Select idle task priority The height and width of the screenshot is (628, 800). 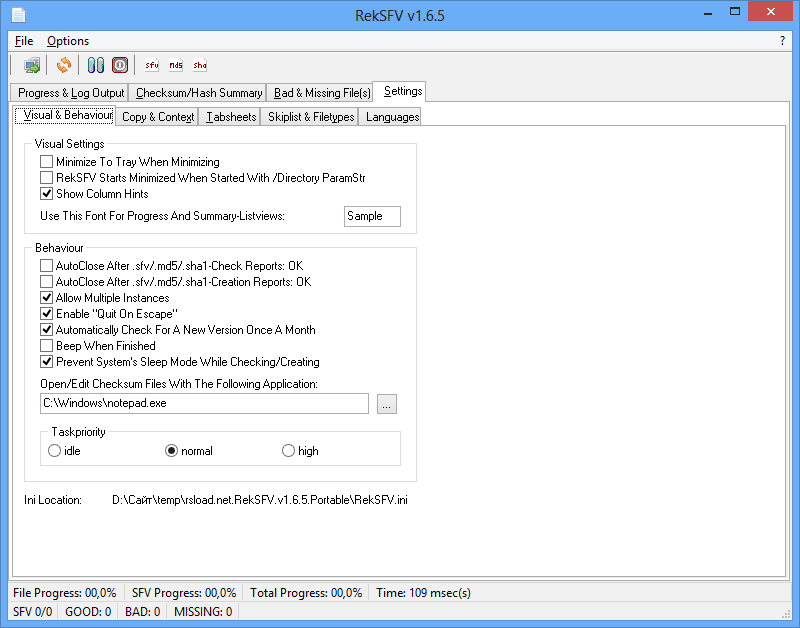(x=54, y=451)
